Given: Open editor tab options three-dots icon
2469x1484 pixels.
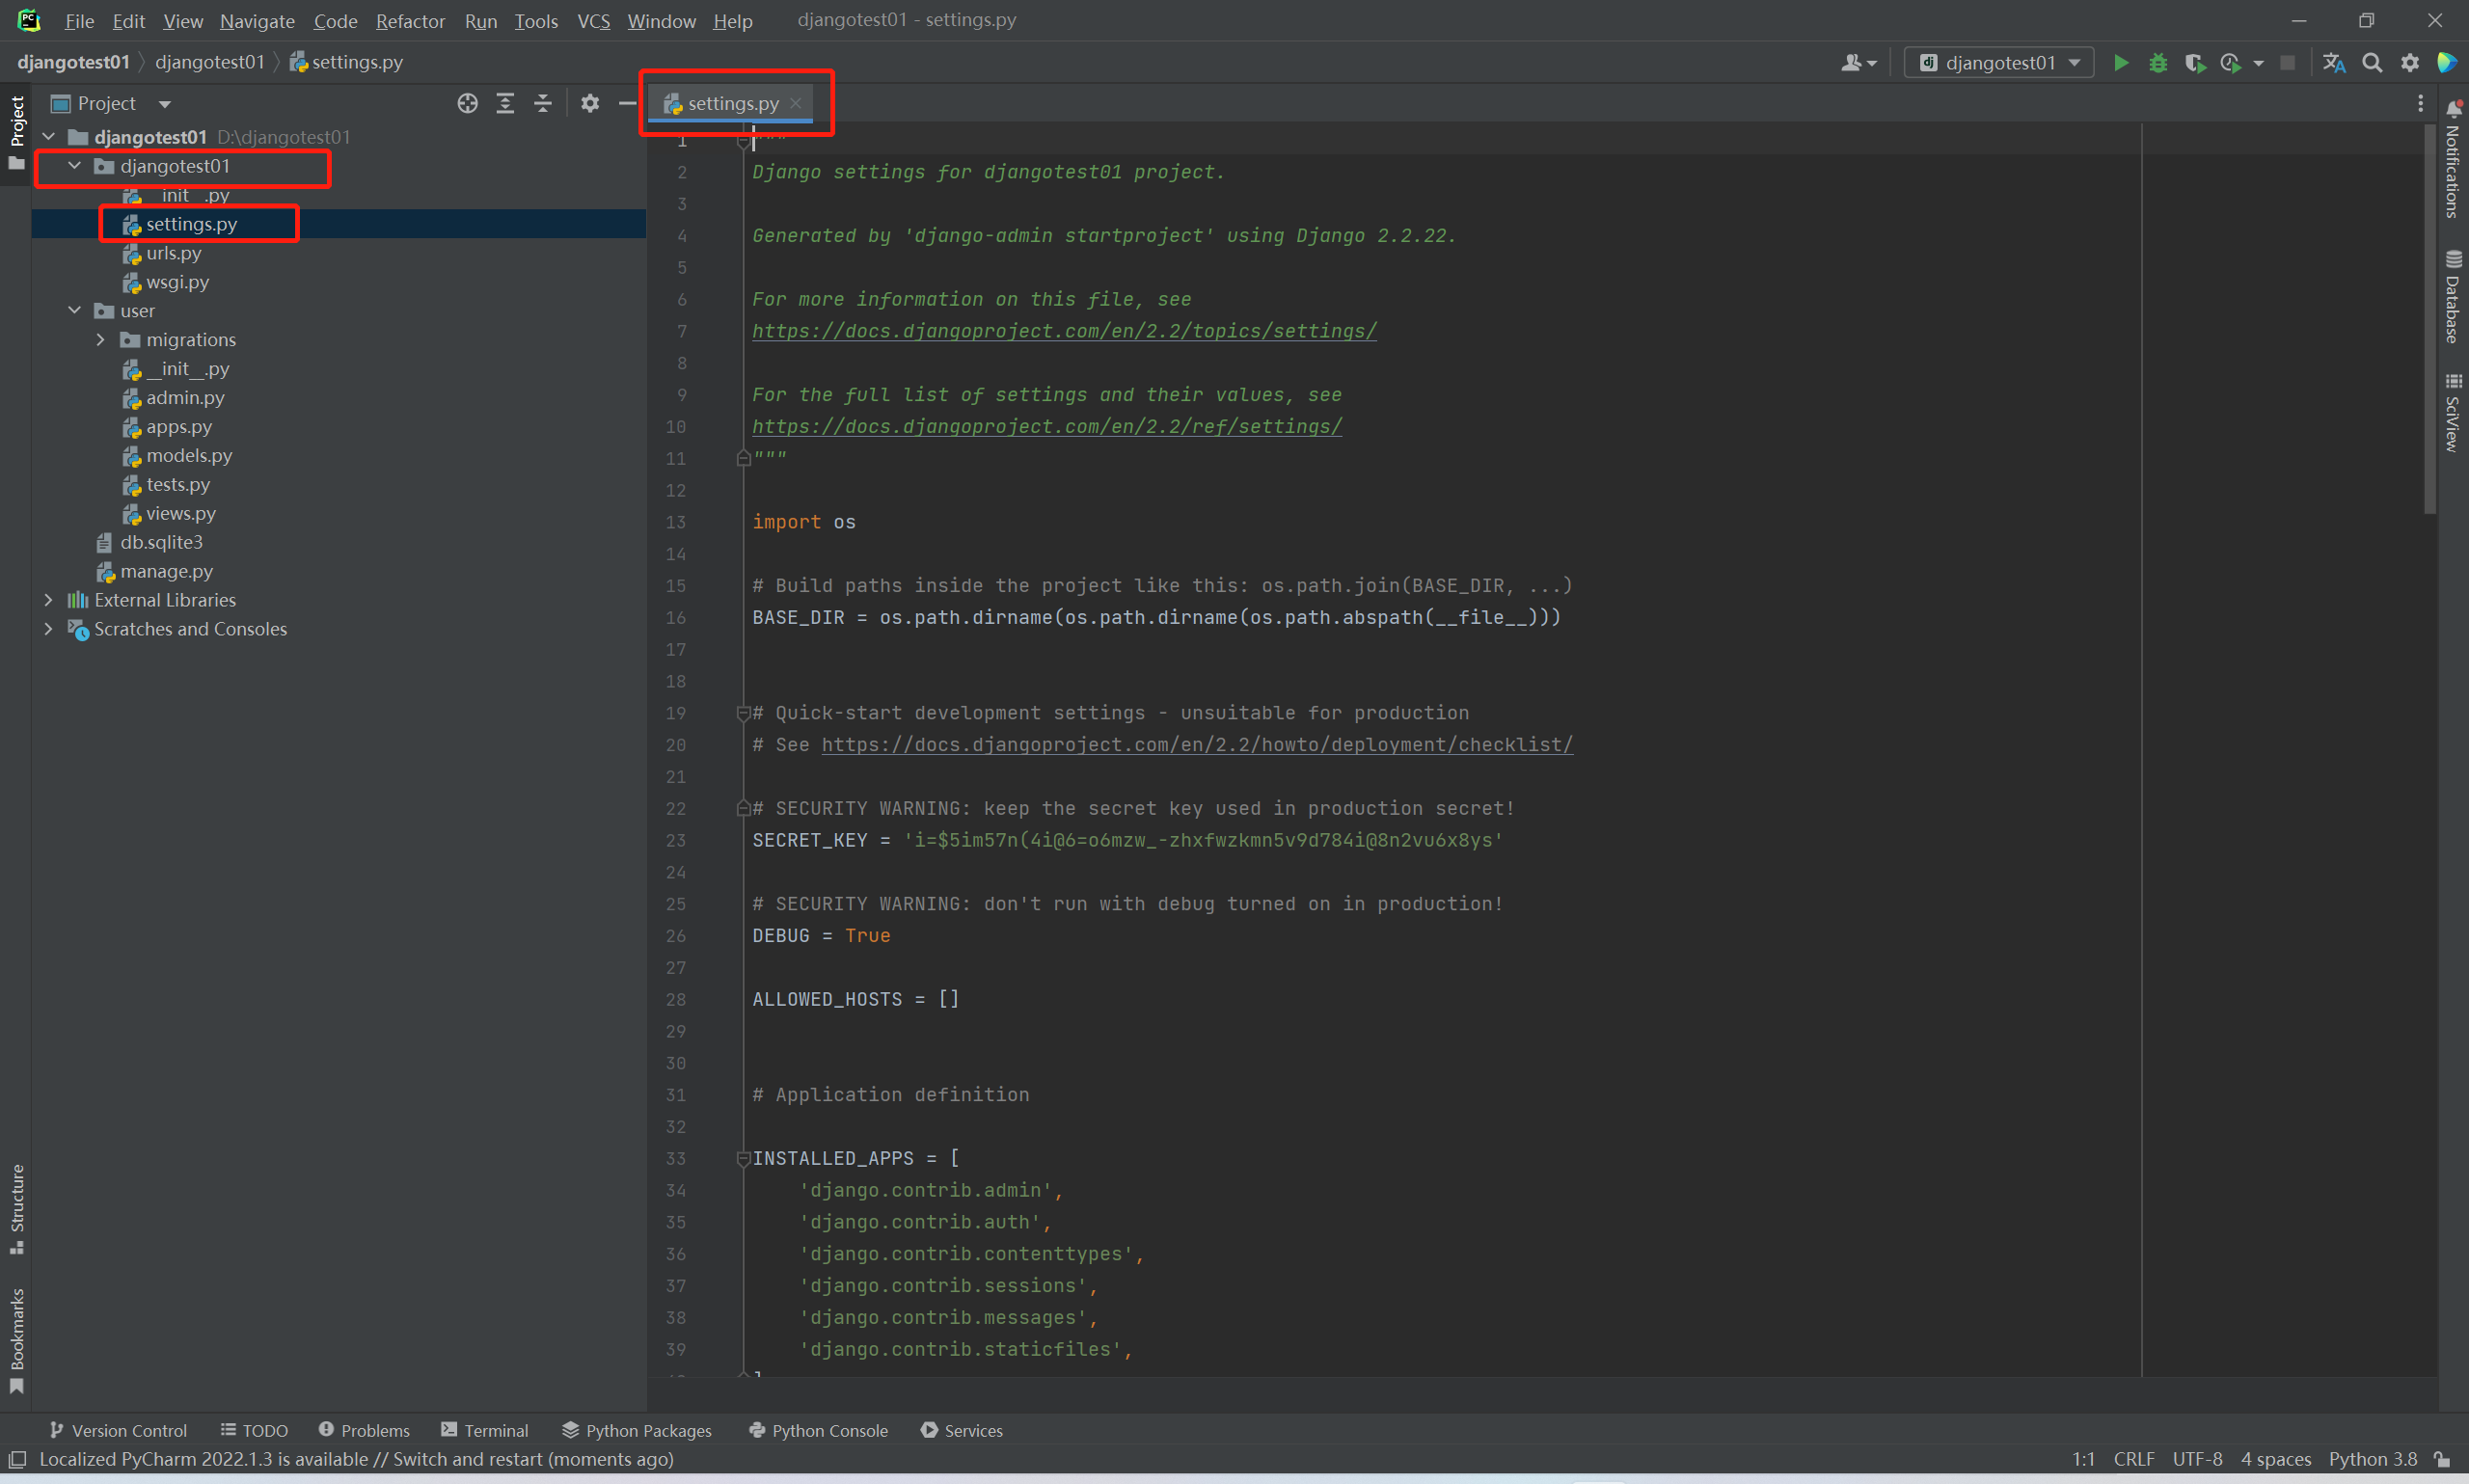Looking at the screenshot, I should [x=2420, y=103].
